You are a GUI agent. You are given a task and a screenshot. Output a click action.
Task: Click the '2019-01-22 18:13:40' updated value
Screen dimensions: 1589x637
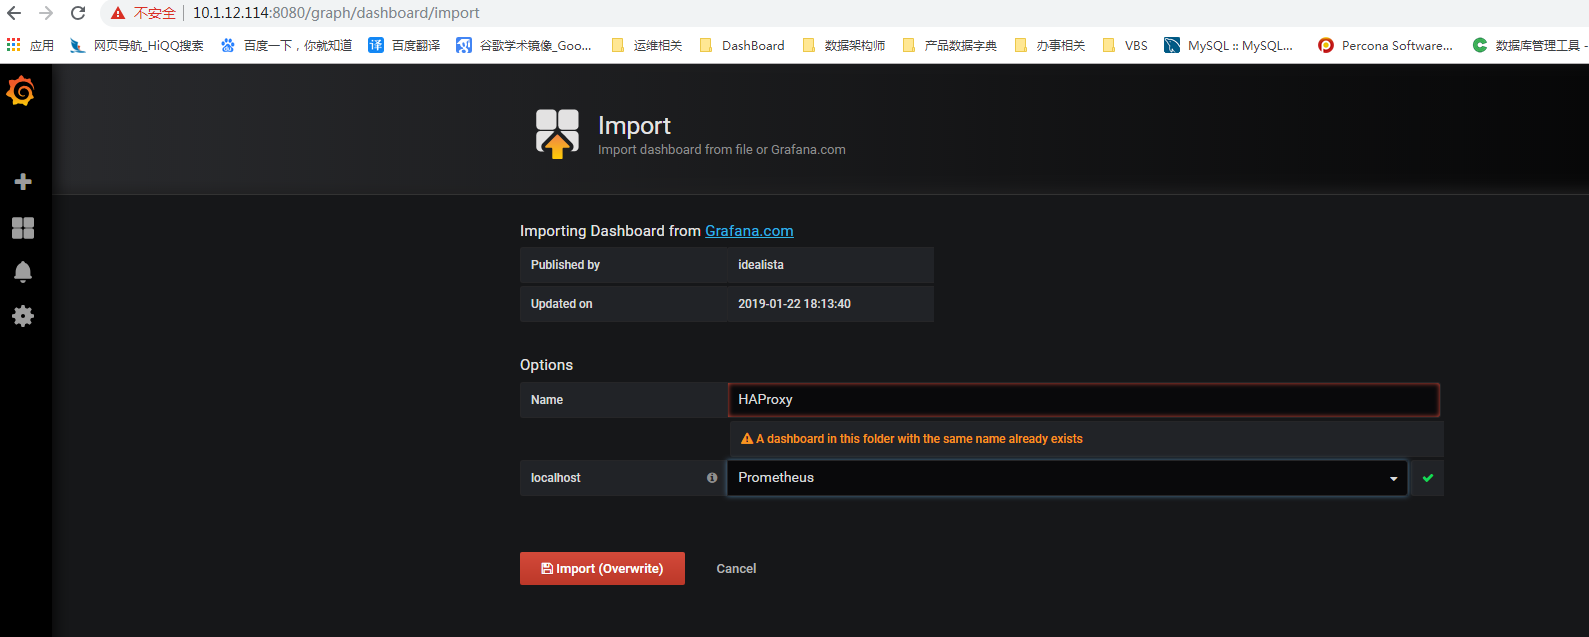click(794, 304)
